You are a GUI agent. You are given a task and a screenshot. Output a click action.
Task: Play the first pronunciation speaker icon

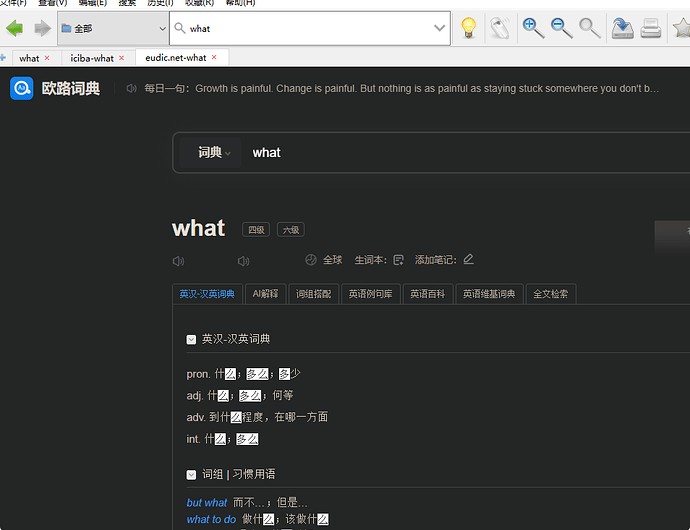coord(178,261)
